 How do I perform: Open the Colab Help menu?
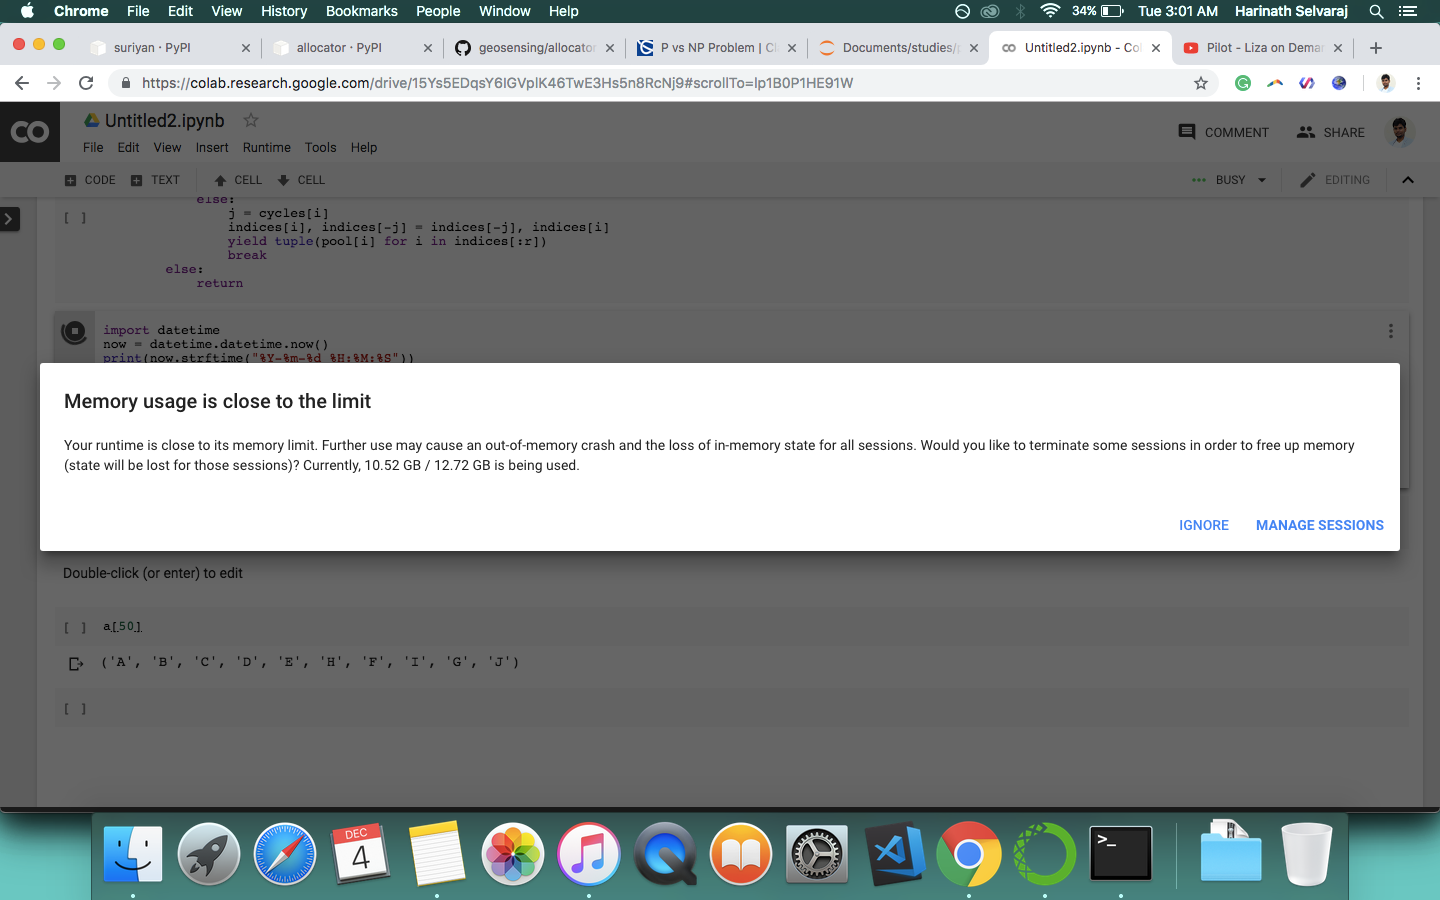364,147
